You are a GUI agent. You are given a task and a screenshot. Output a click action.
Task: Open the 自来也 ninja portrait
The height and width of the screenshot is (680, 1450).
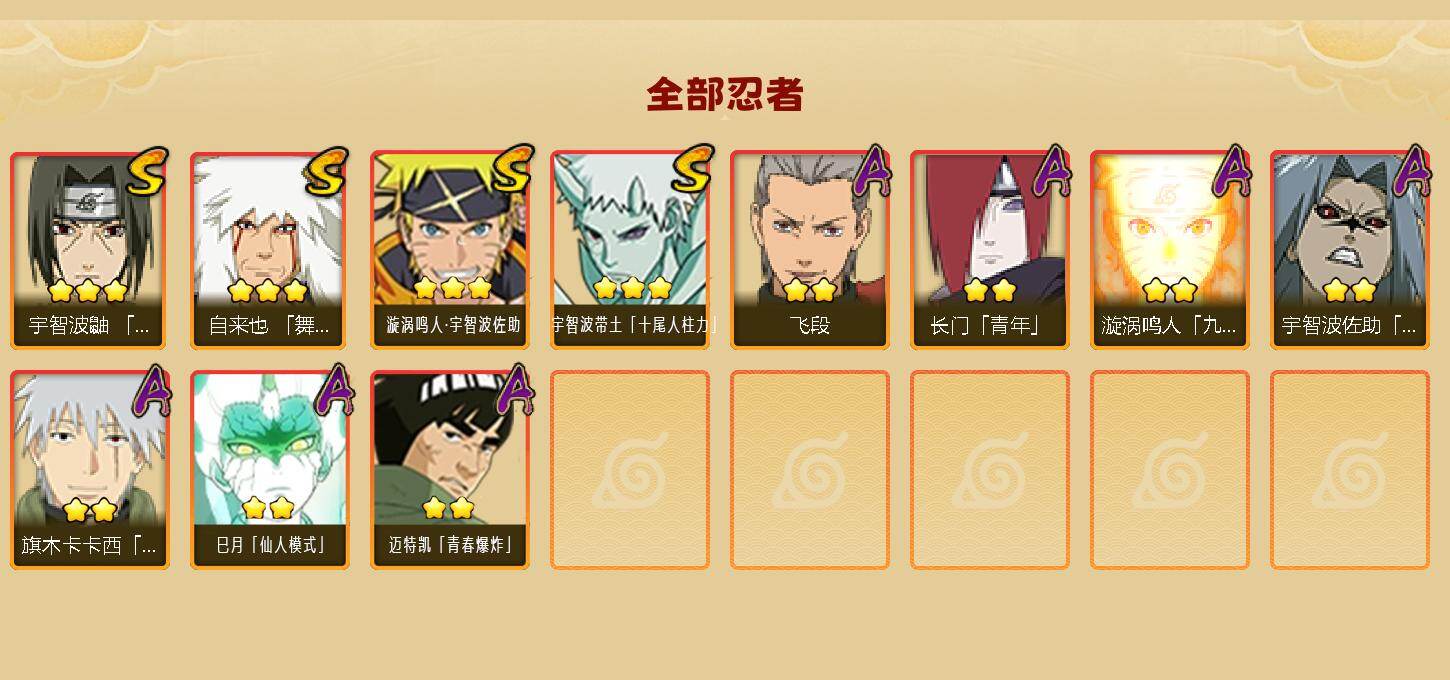tap(270, 250)
